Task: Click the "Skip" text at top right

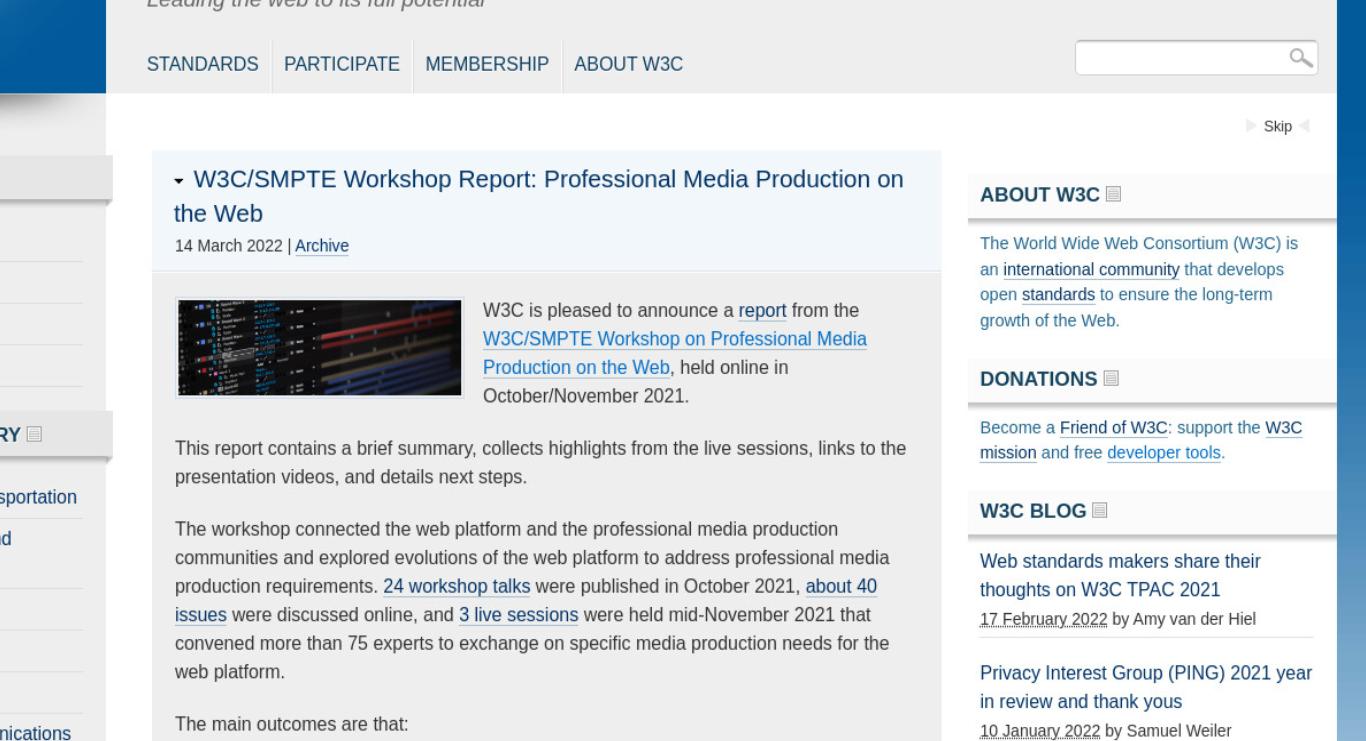Action: 1278,126
